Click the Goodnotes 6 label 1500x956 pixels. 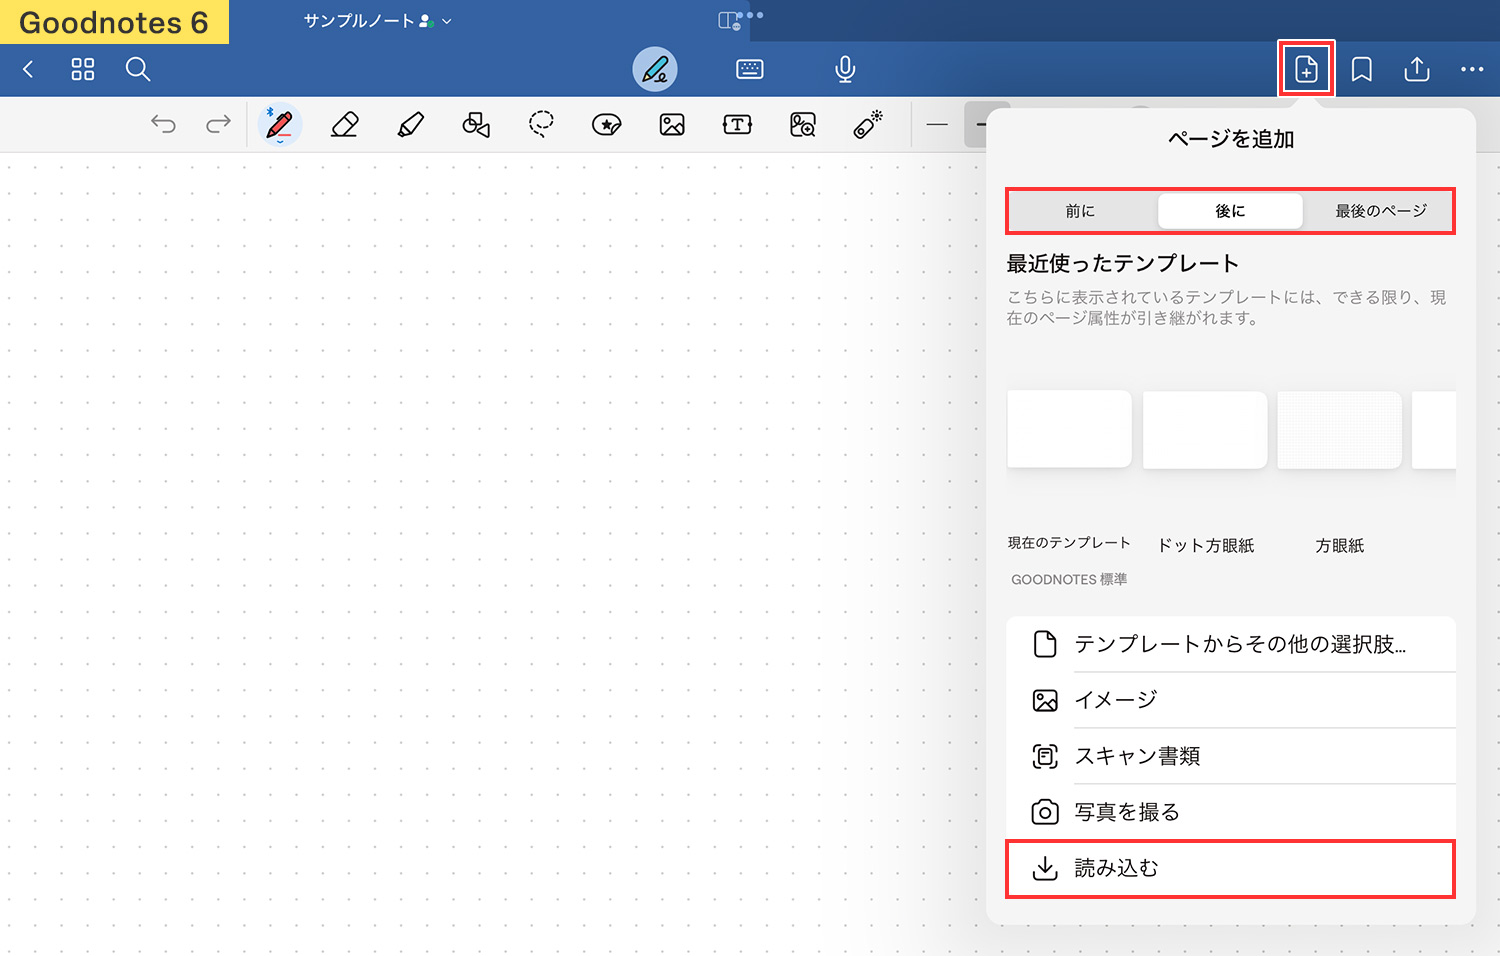point(114,22)
